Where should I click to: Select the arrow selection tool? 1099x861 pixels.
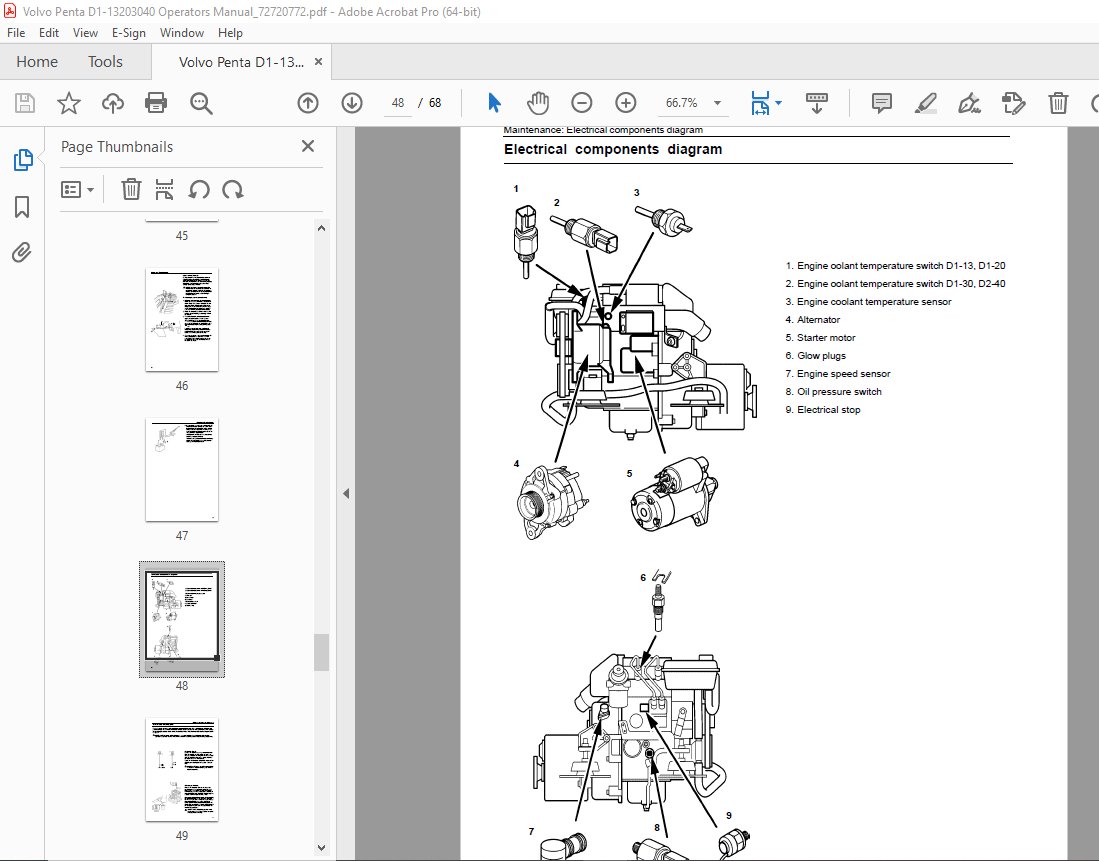494,103
